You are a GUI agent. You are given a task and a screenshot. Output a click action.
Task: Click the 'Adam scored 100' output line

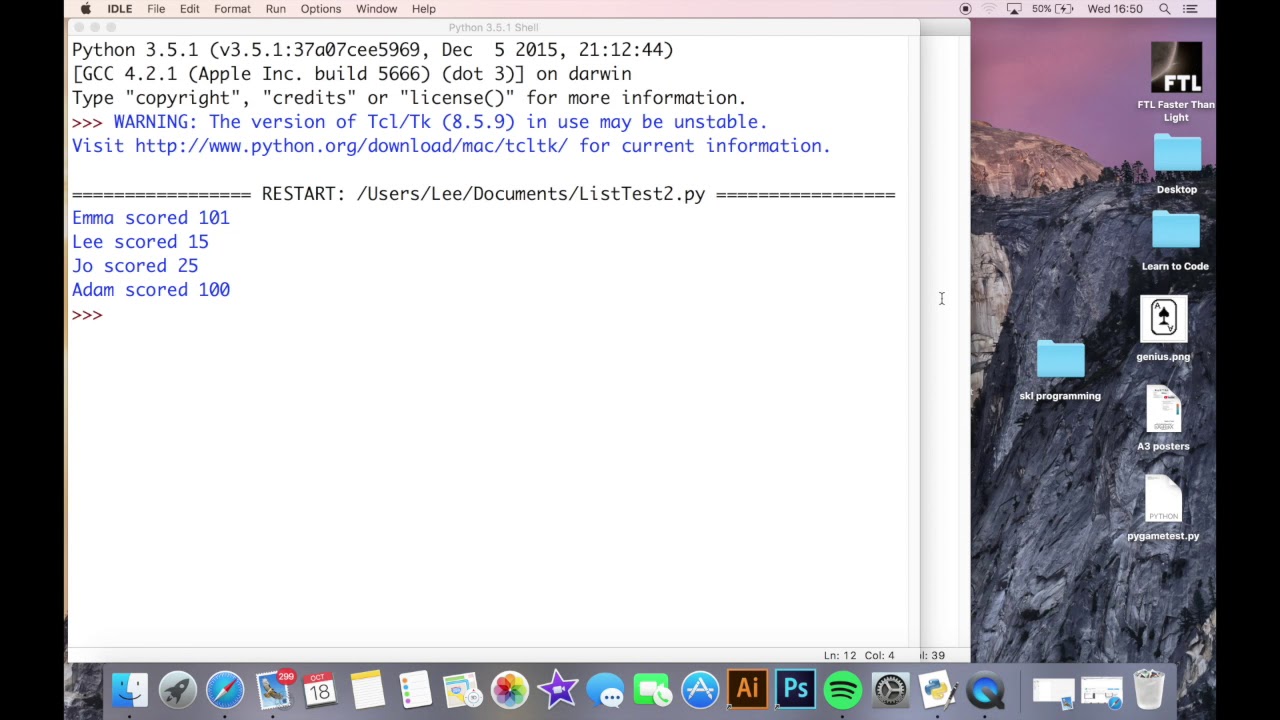[x=151, y=290]
